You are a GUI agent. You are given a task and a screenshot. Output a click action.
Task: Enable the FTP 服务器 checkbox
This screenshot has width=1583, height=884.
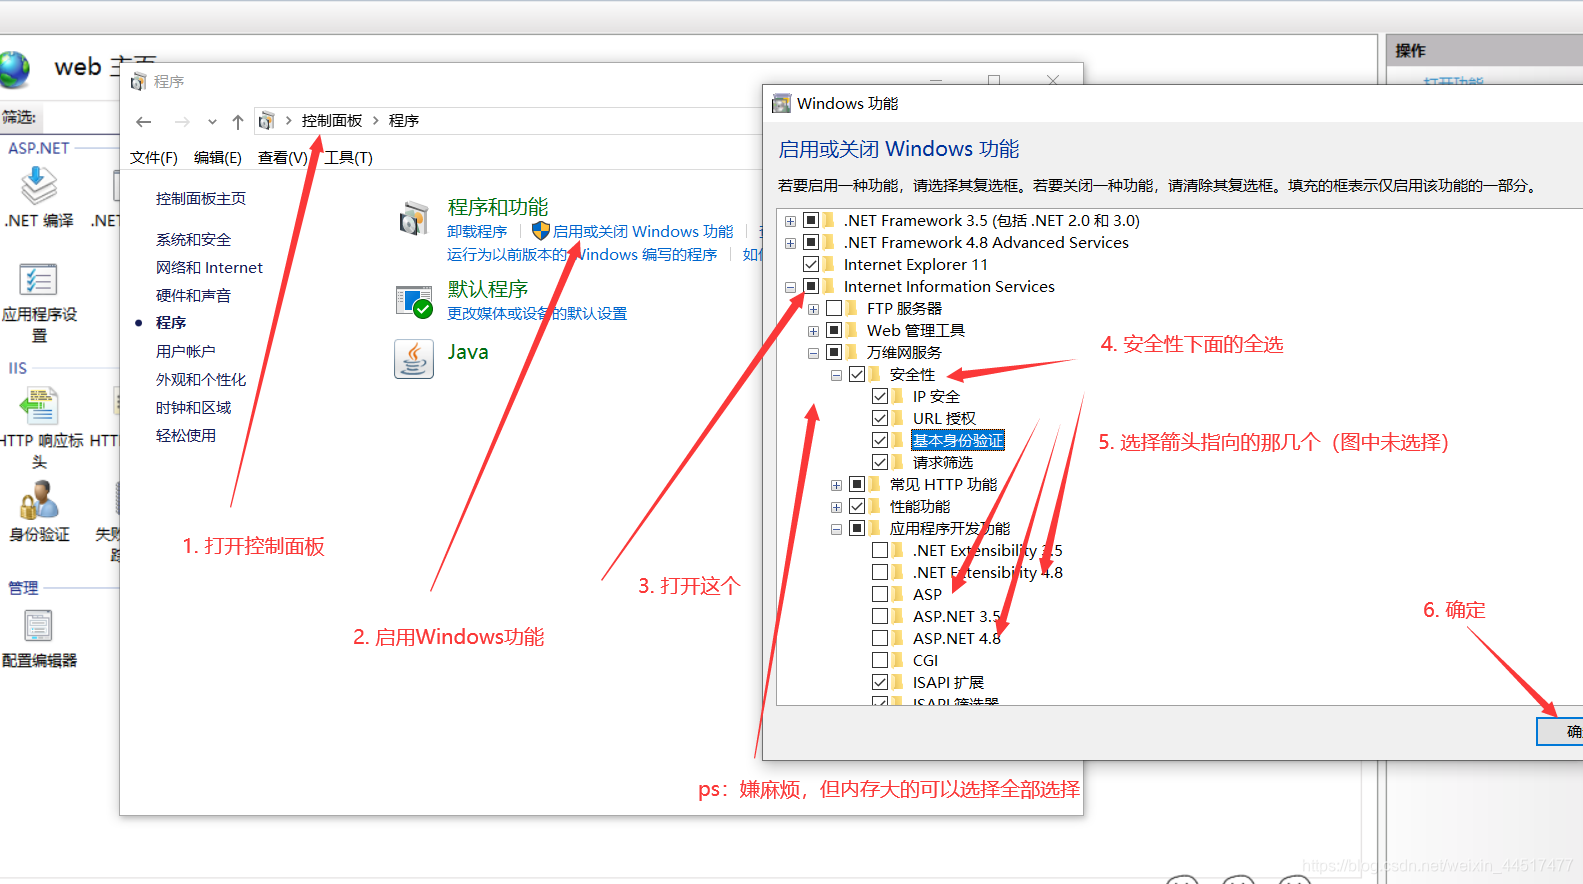point(835,308)
